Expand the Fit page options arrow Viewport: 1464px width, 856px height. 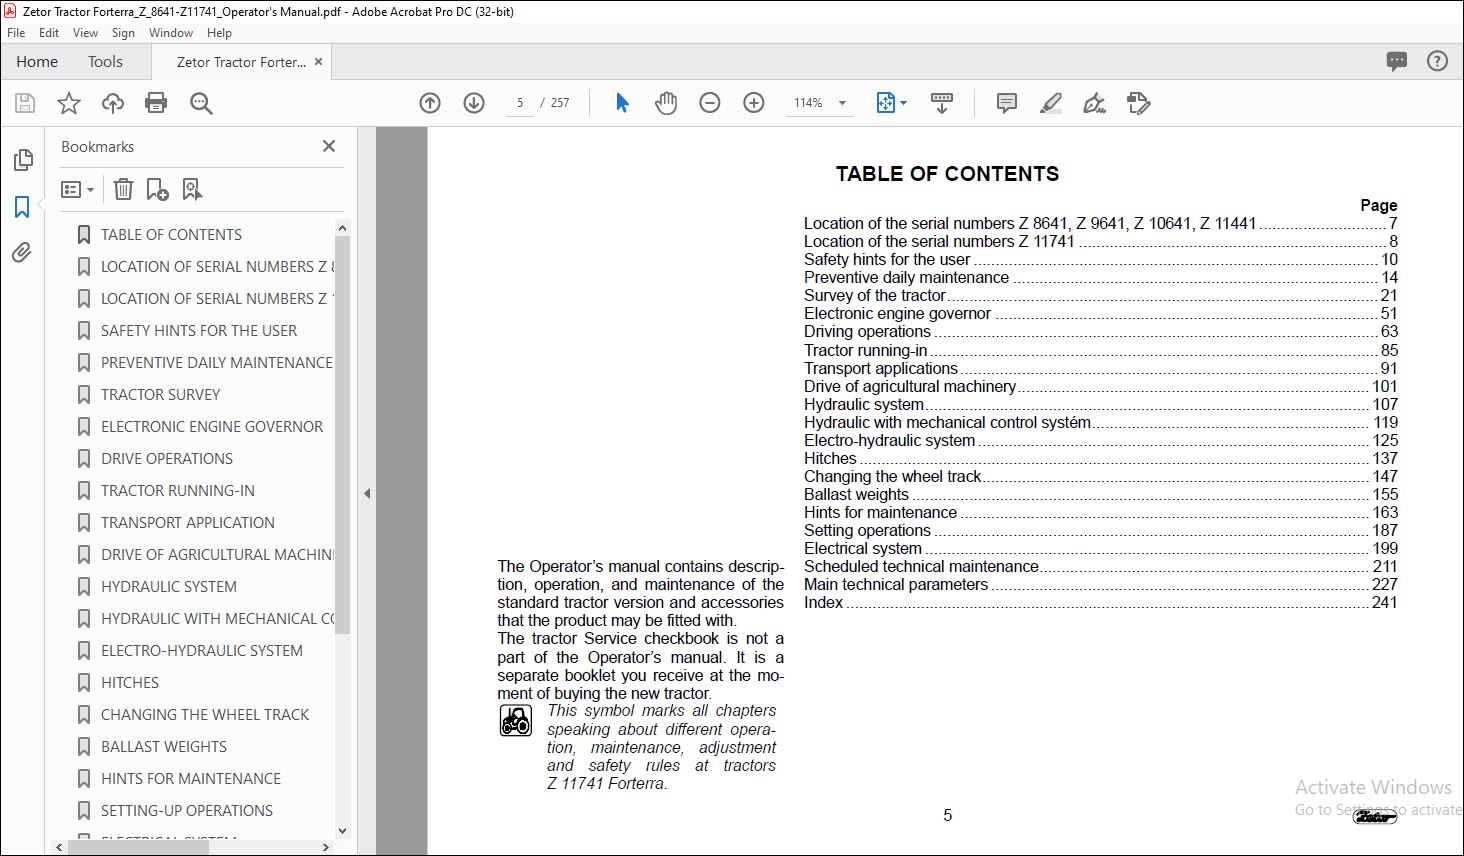coord(904,103)
